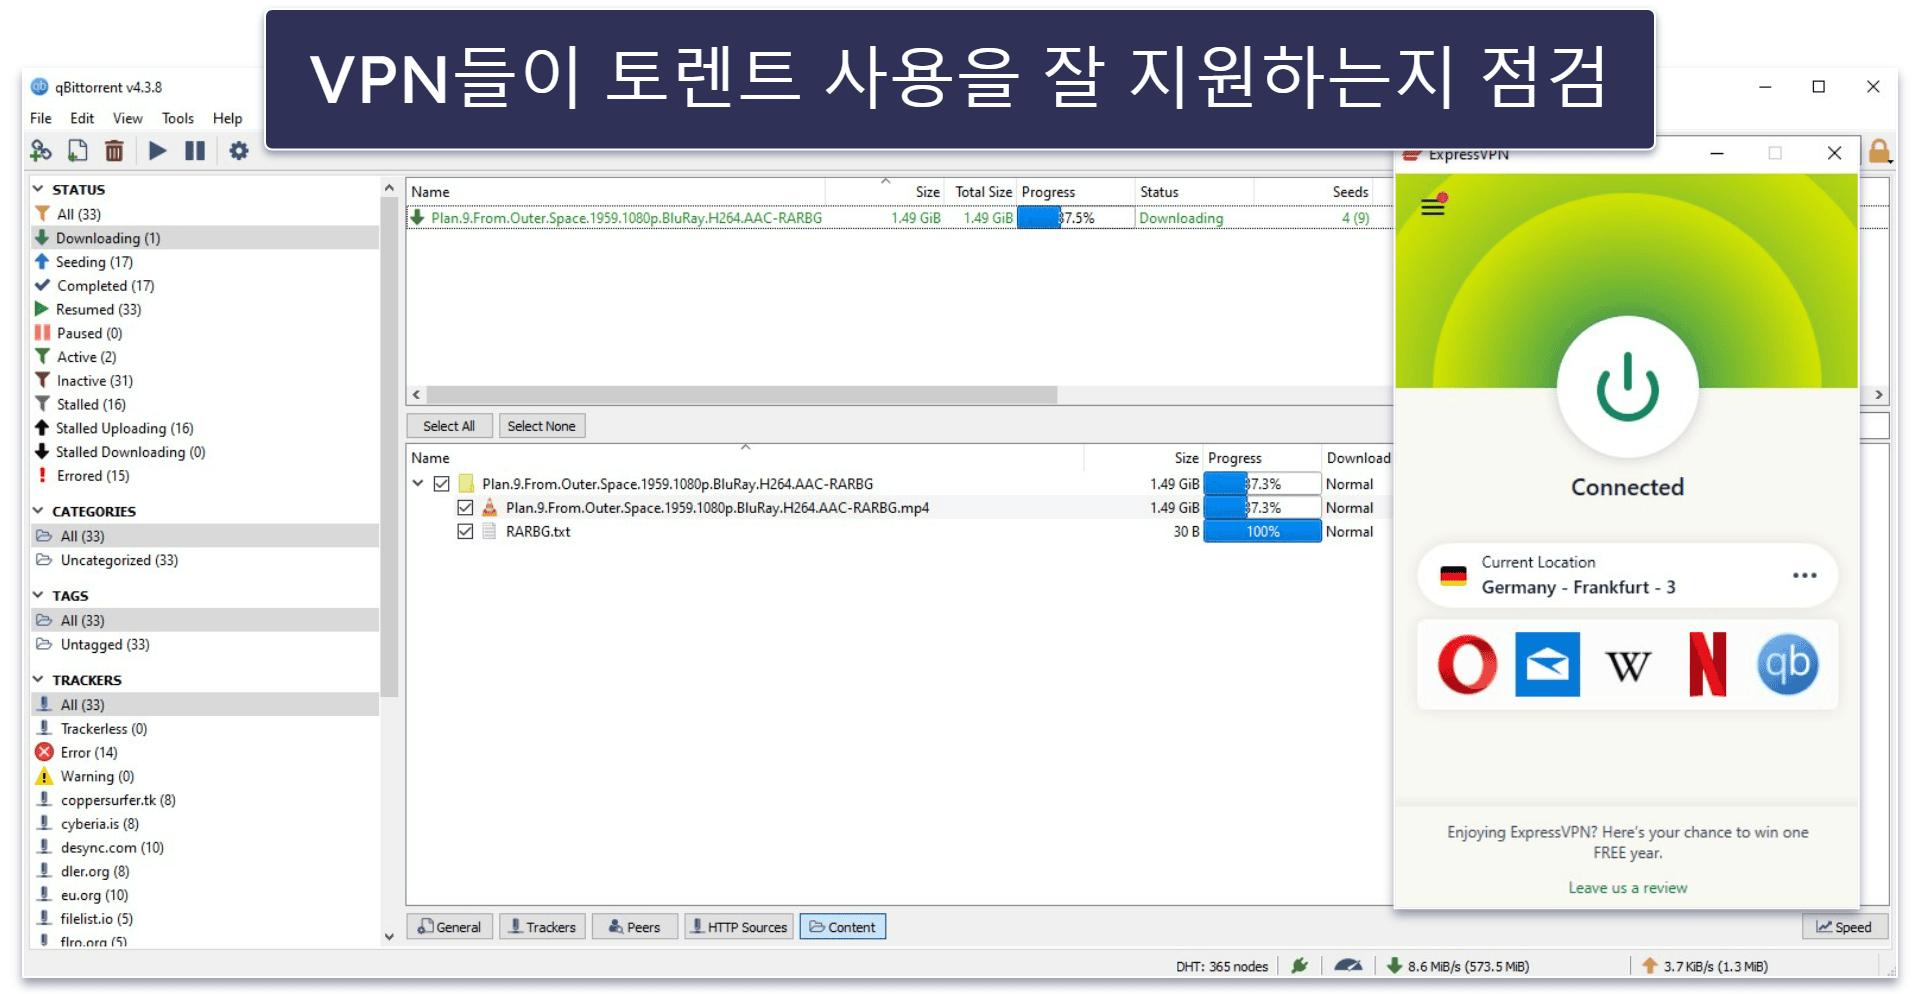Launch Netflix shortcut in ExpressVPN
The image size is (1919, 994).
[1707, 664]
